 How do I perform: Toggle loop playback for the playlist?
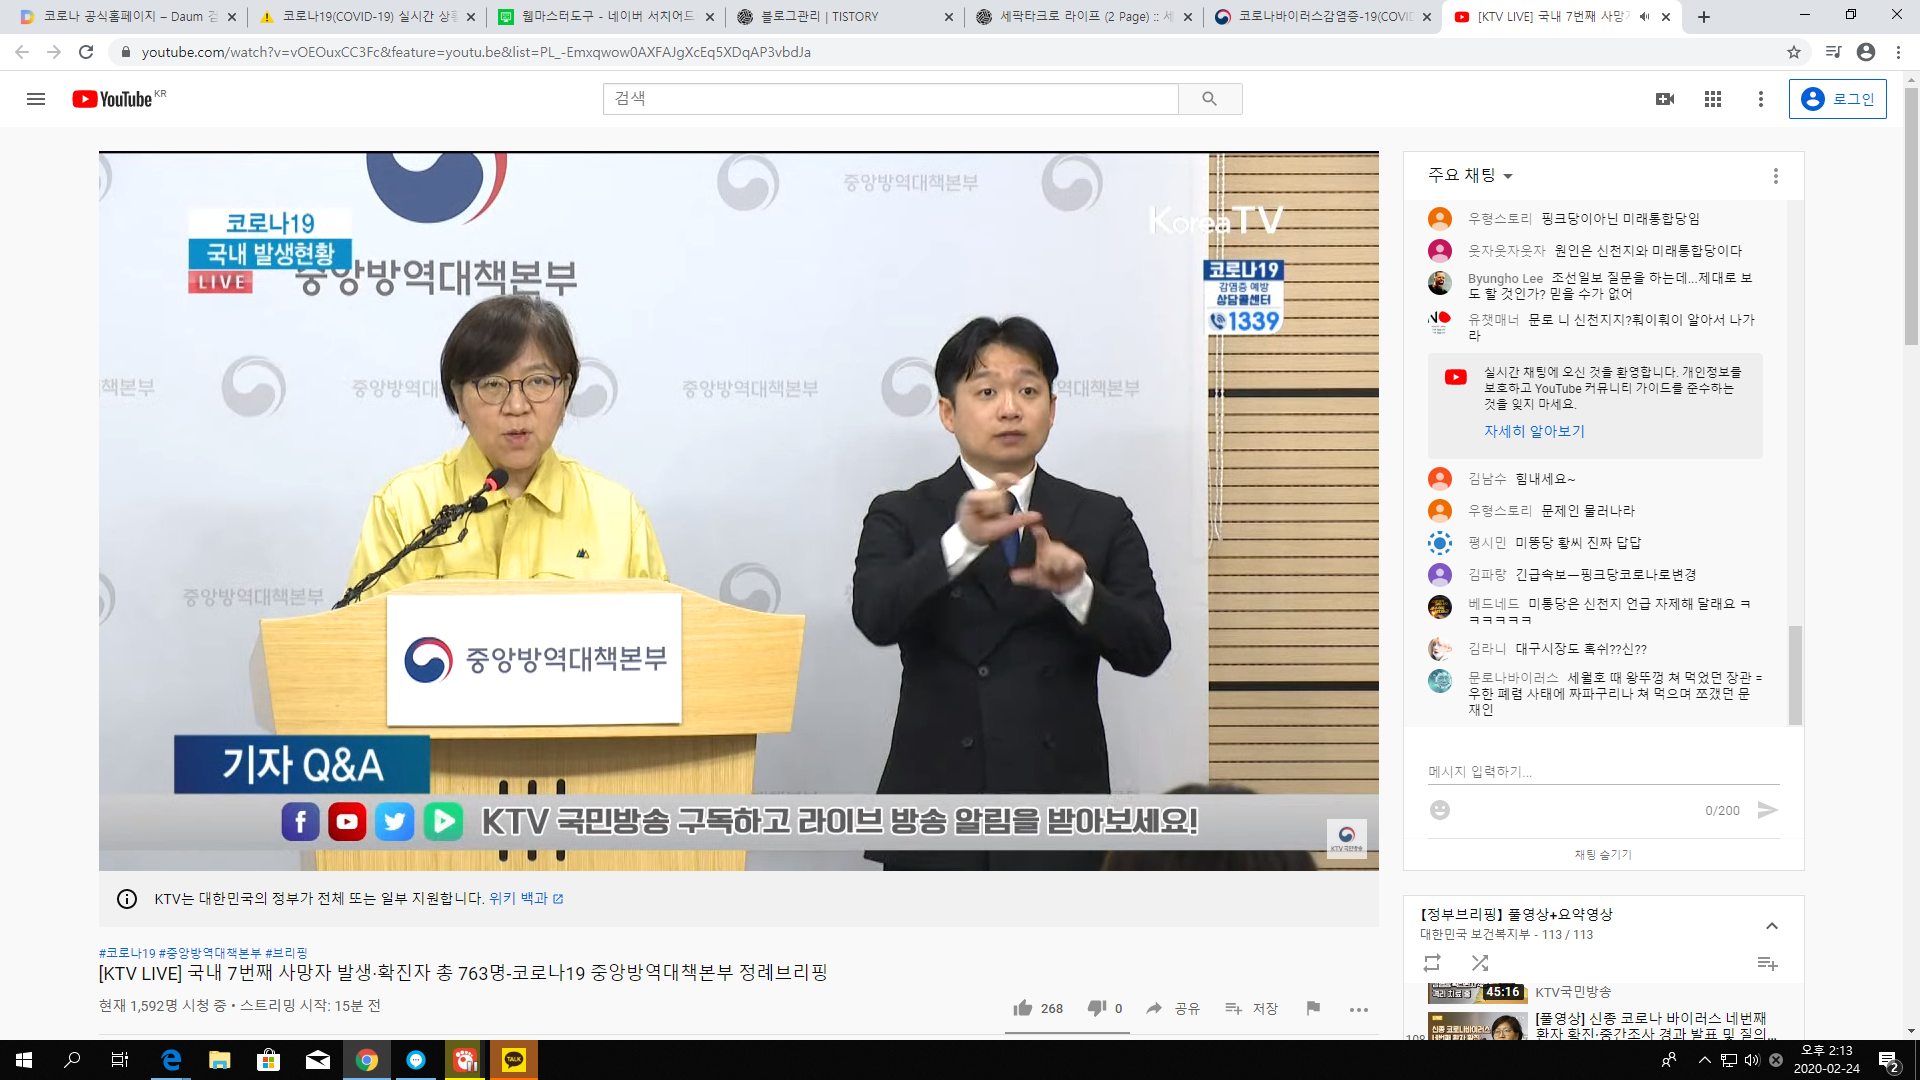[1432, 963]
